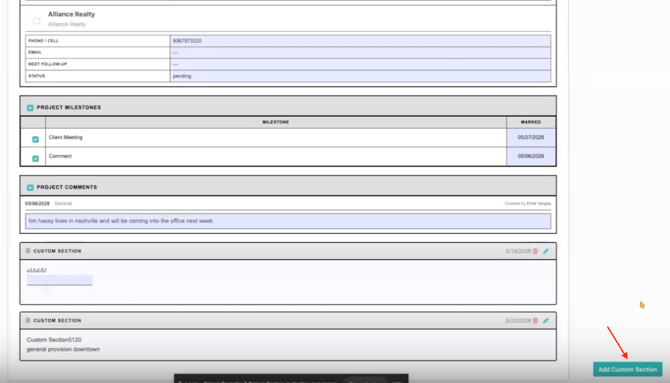Click the Project Comments header title
Viewport: 670px width, 383px height.
pos(67,187)
